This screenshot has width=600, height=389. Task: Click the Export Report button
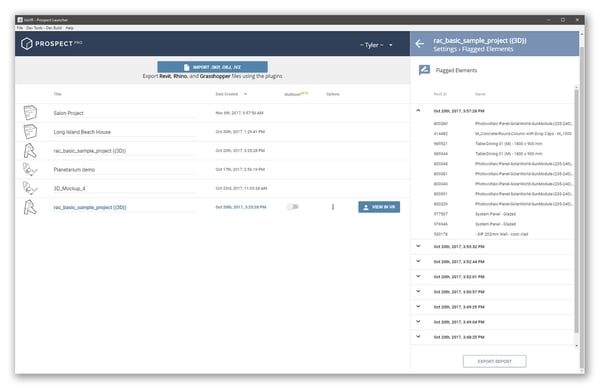point(494,361)
